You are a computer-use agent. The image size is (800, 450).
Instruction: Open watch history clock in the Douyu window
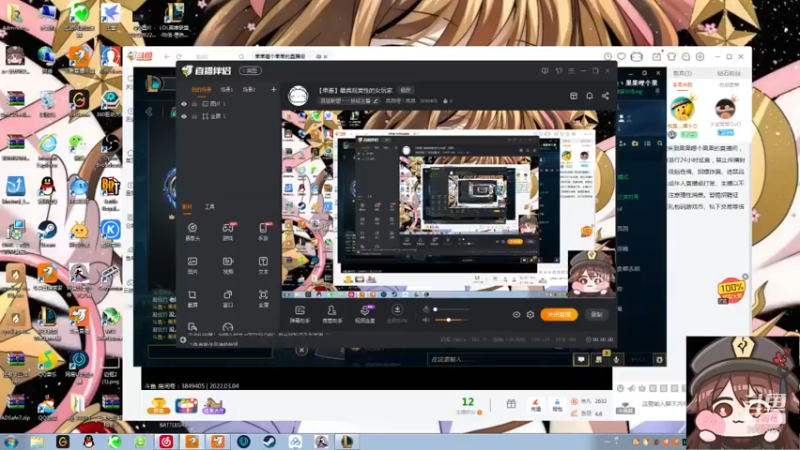(607, 57)
